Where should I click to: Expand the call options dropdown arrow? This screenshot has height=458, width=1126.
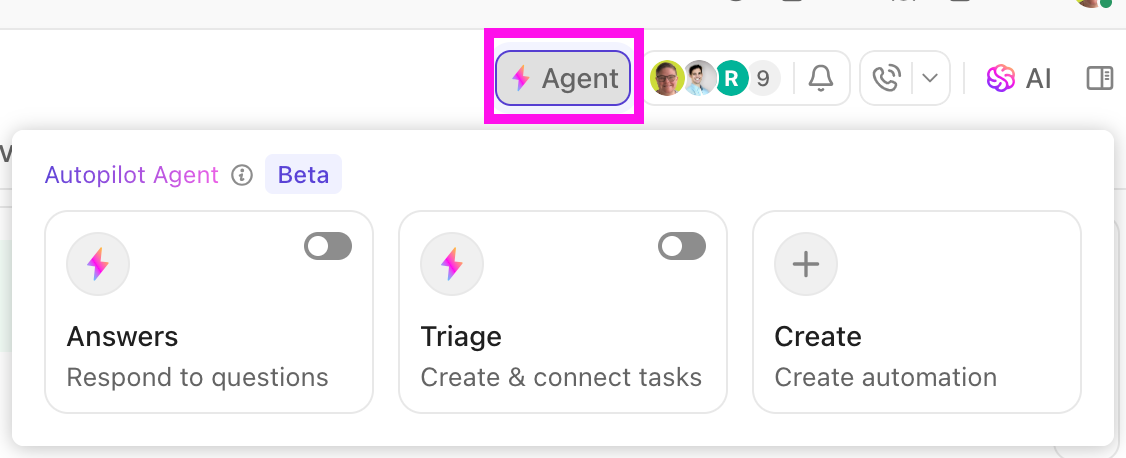(x=930, y=78)
